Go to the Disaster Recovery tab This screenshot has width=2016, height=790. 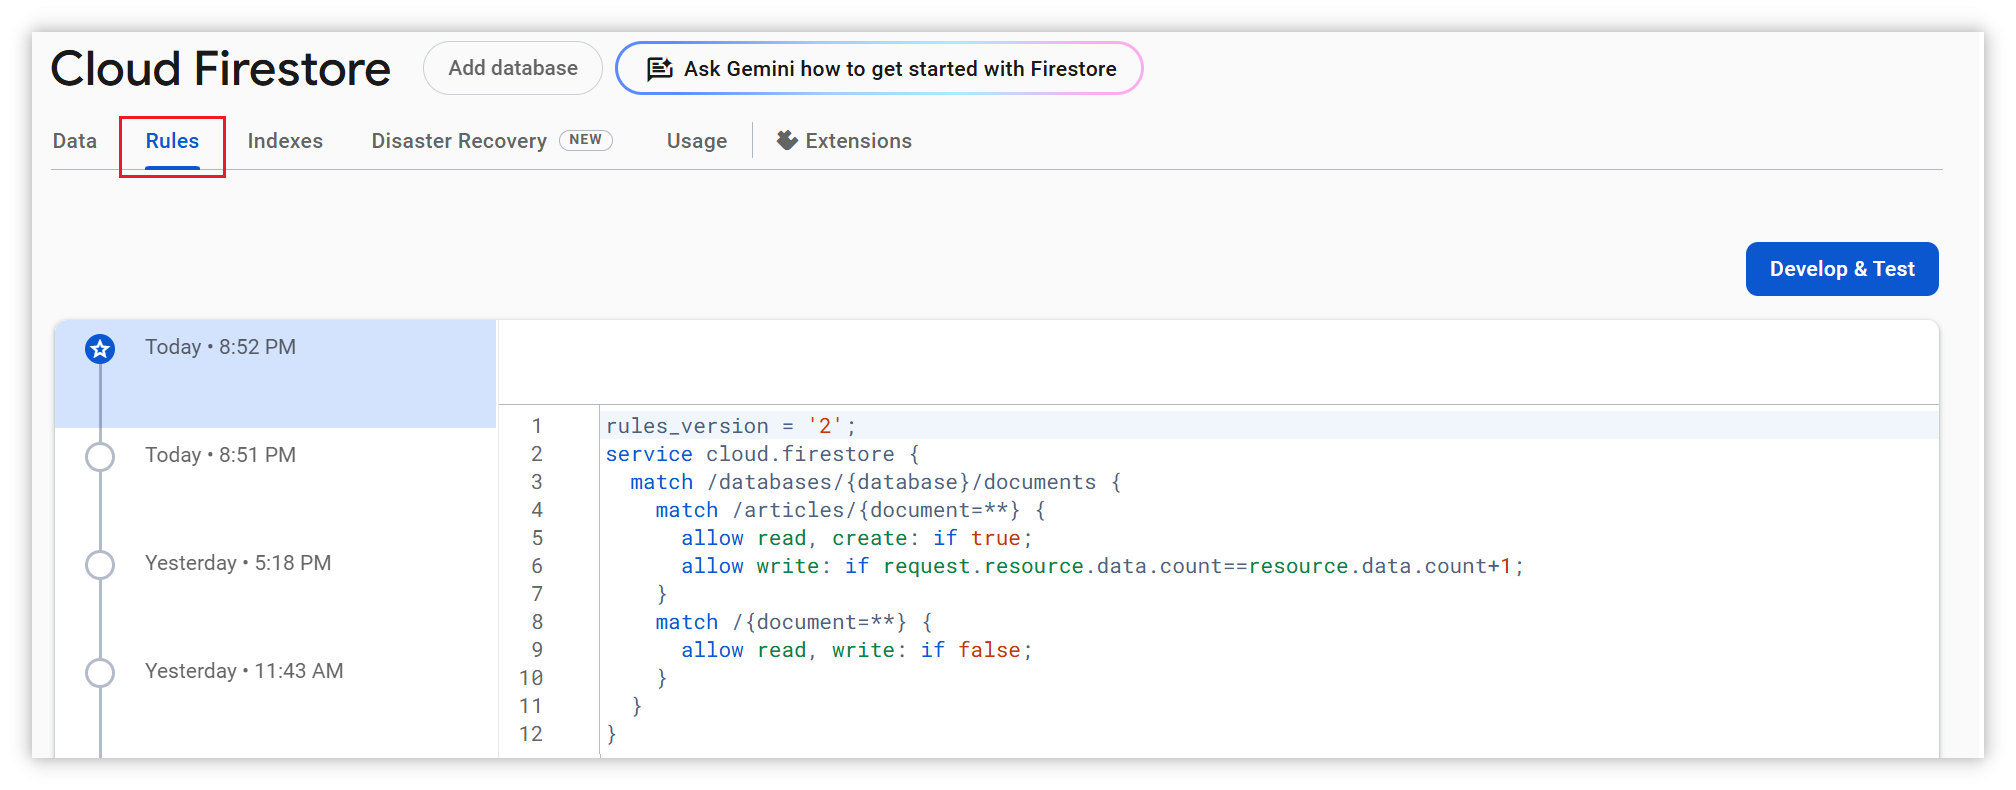click(x=459, y=141)
